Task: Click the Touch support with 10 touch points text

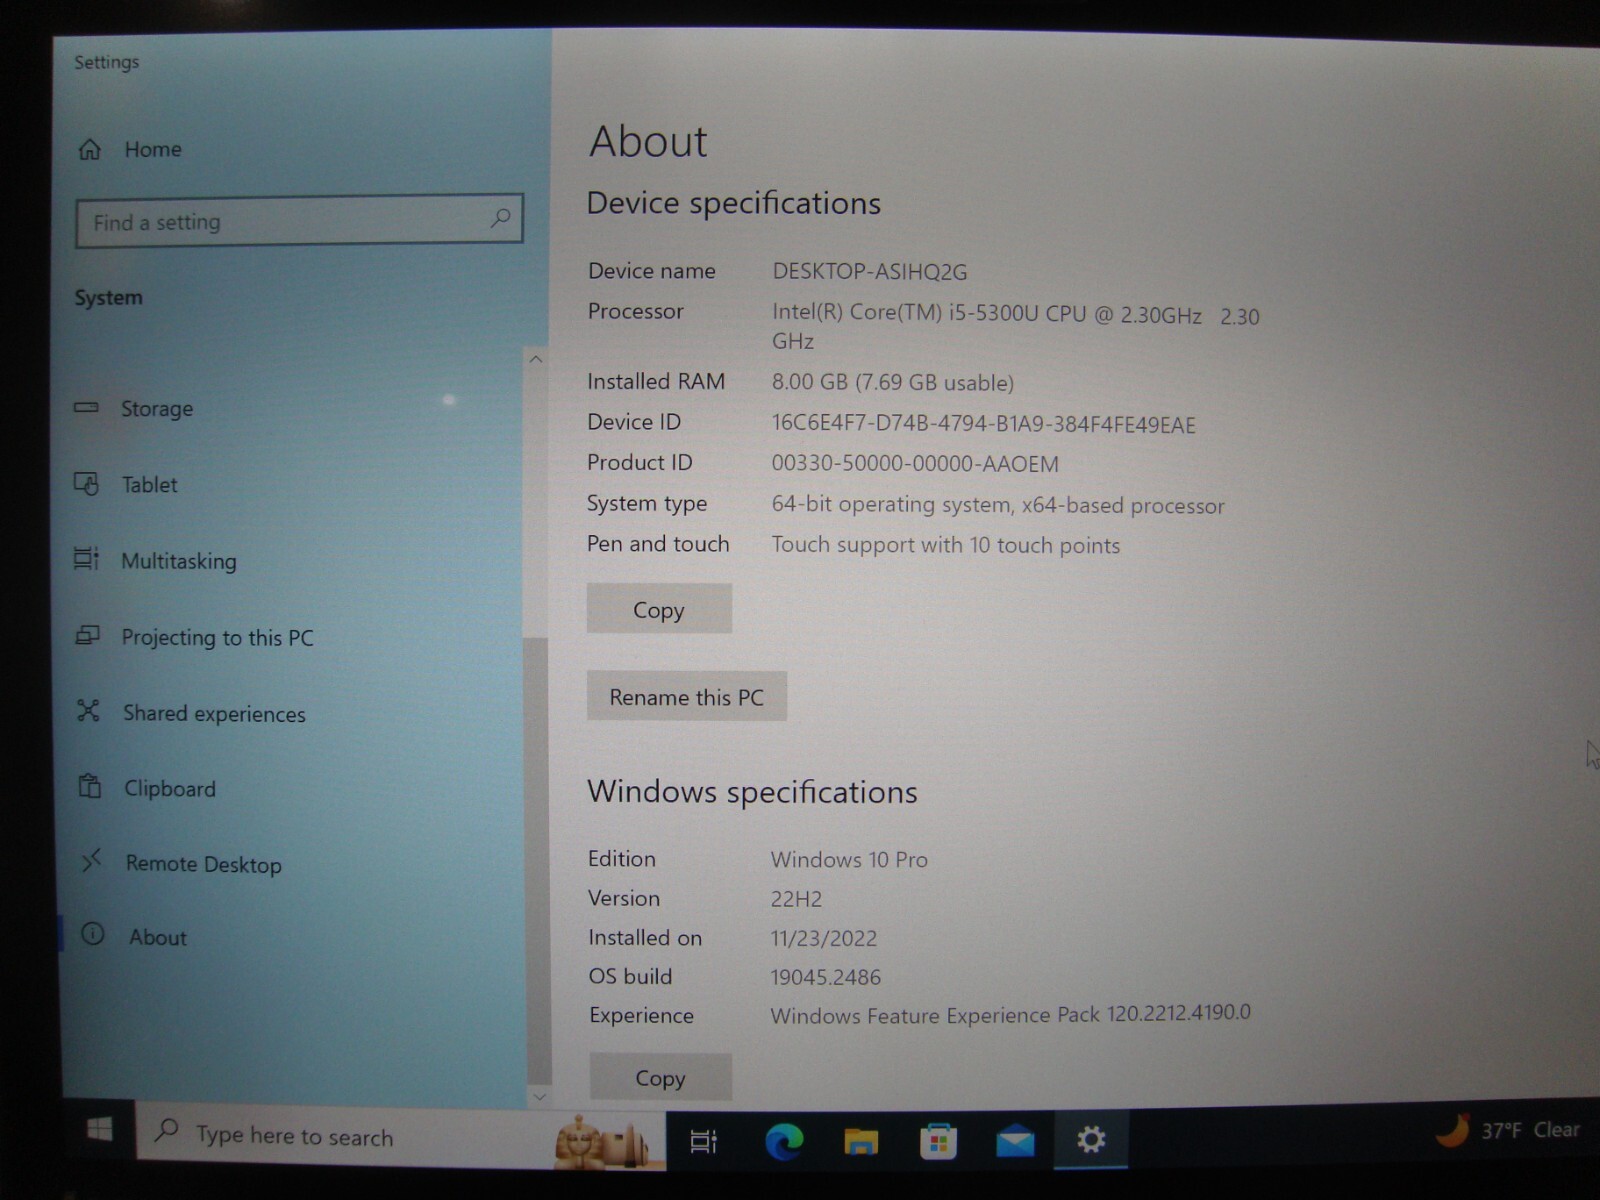Action: pos(945,545)
